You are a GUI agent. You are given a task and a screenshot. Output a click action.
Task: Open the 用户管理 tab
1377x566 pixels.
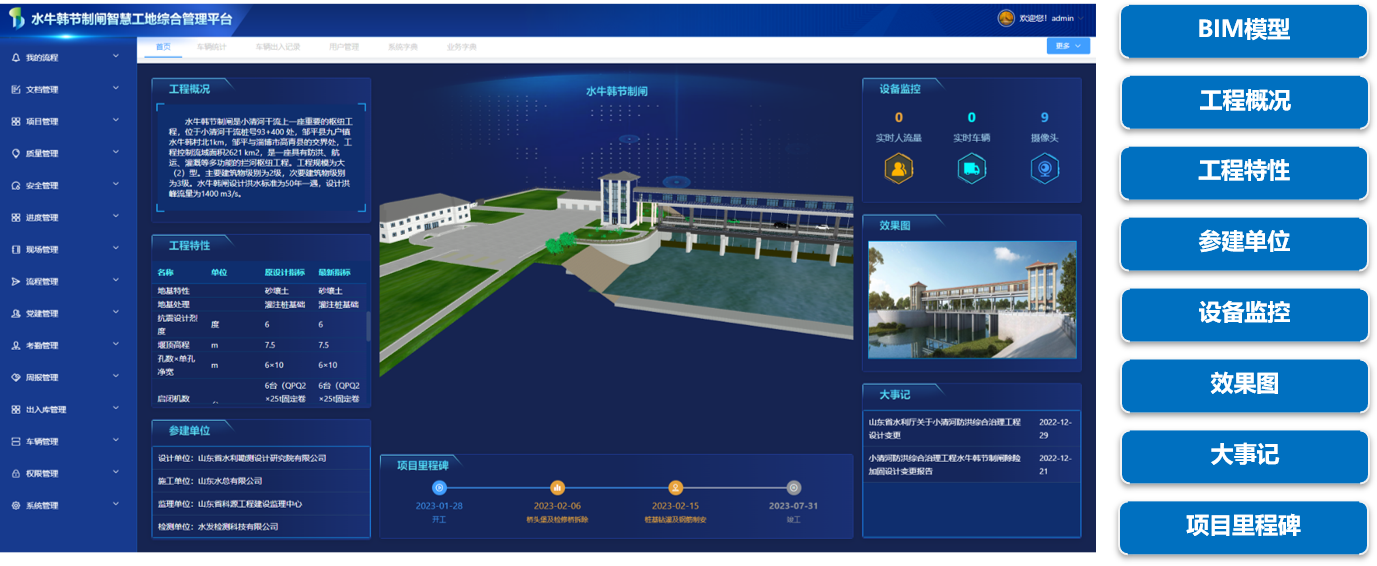(343, 47)
